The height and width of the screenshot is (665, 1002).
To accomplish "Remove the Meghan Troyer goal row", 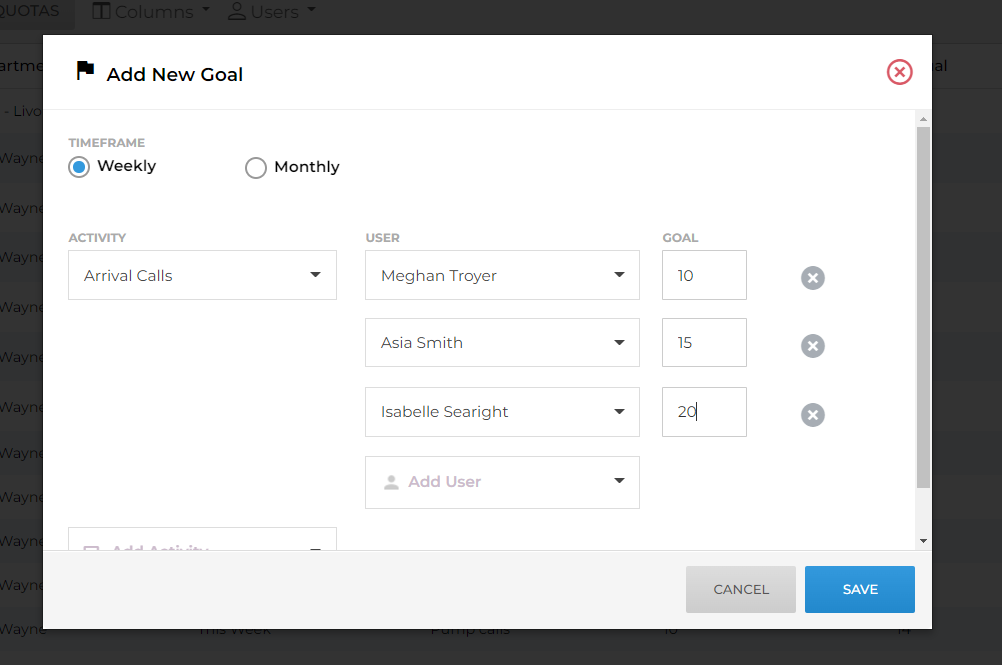I will [x=813, y=278].
